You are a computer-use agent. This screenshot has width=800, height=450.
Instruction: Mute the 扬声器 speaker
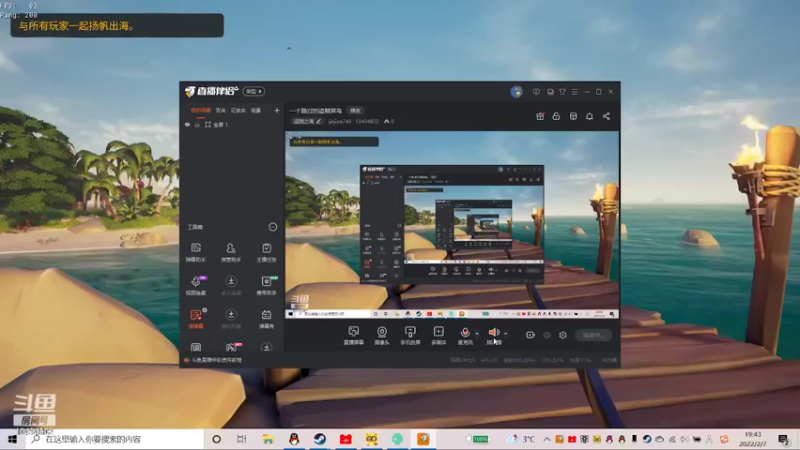[493, 335]
